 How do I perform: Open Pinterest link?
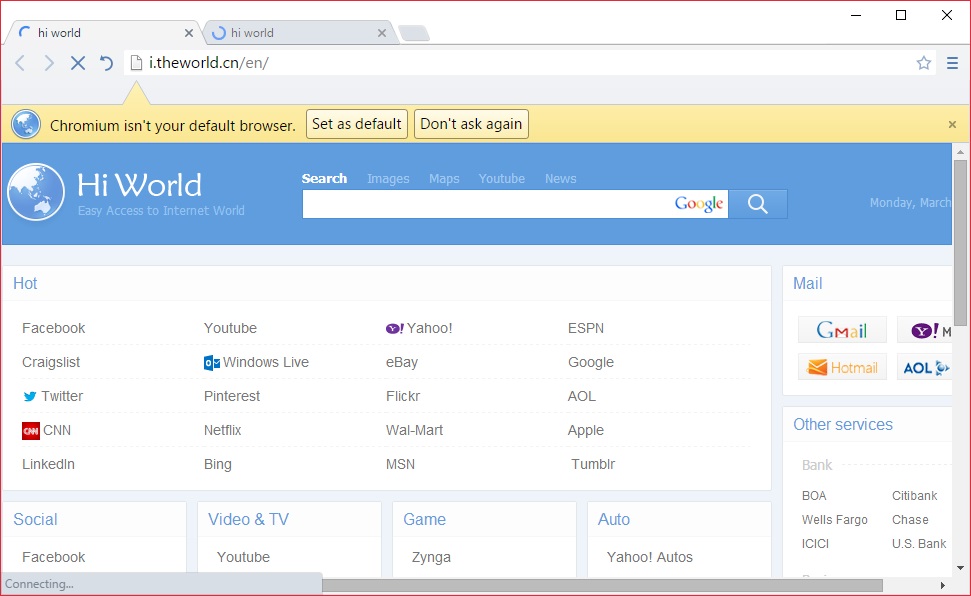tap(232, 397)
